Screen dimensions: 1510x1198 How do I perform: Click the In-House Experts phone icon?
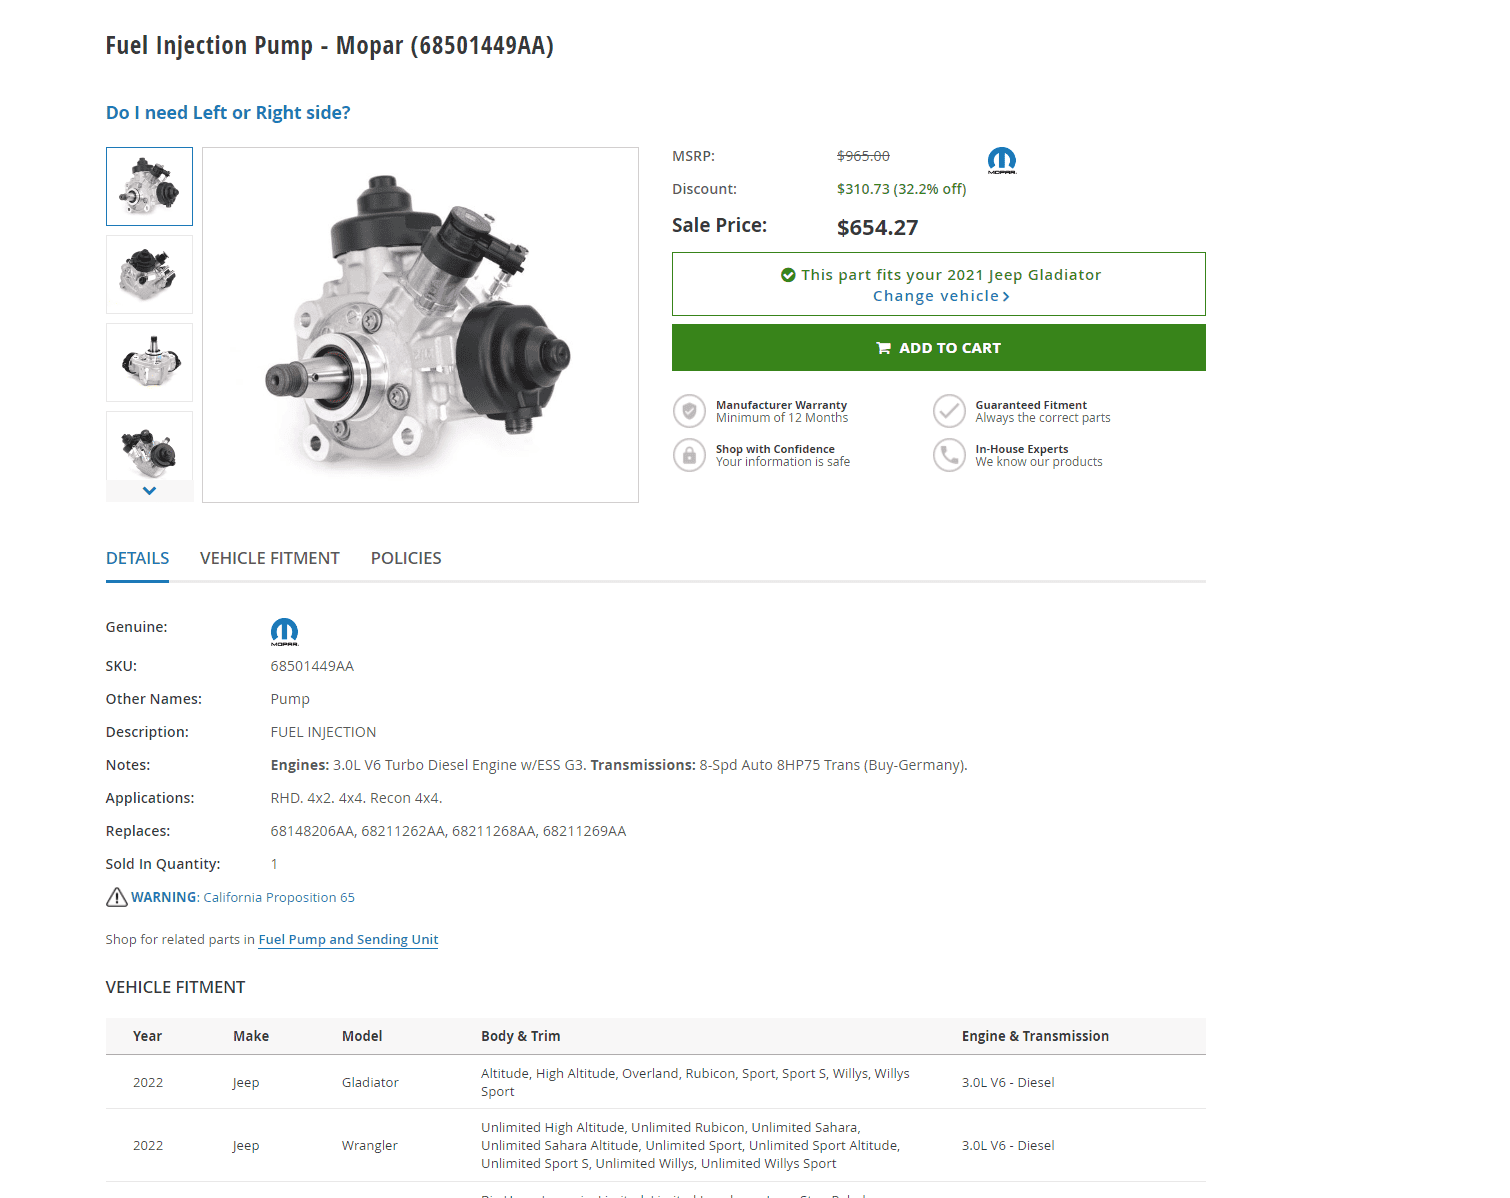coord(949,455)
